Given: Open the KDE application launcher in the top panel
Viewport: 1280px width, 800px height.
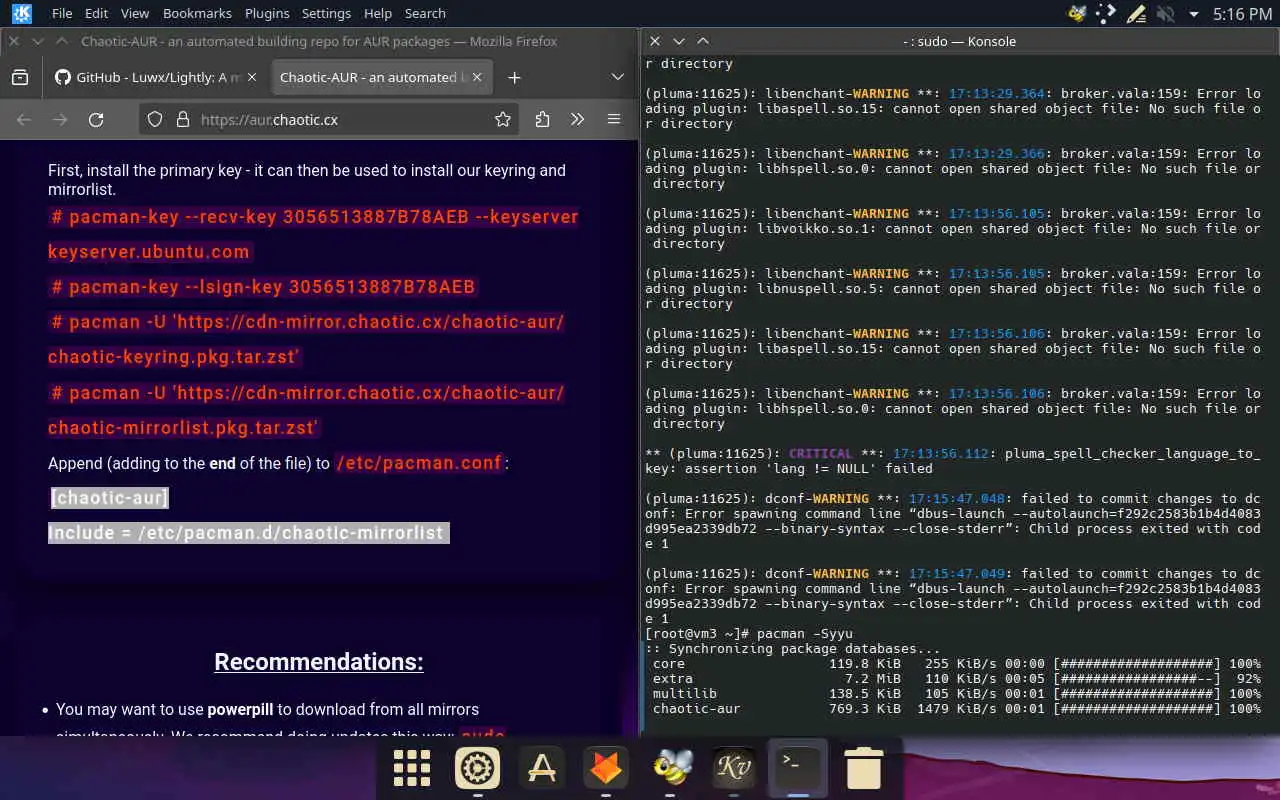Looking at the screenshot, I should [x=21, y=13].
